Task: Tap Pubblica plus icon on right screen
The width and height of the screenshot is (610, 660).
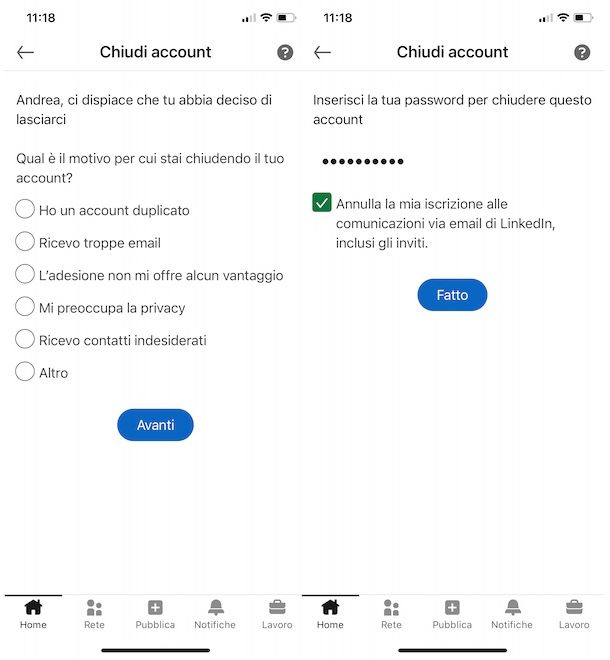Action: [x=452, y=608]
